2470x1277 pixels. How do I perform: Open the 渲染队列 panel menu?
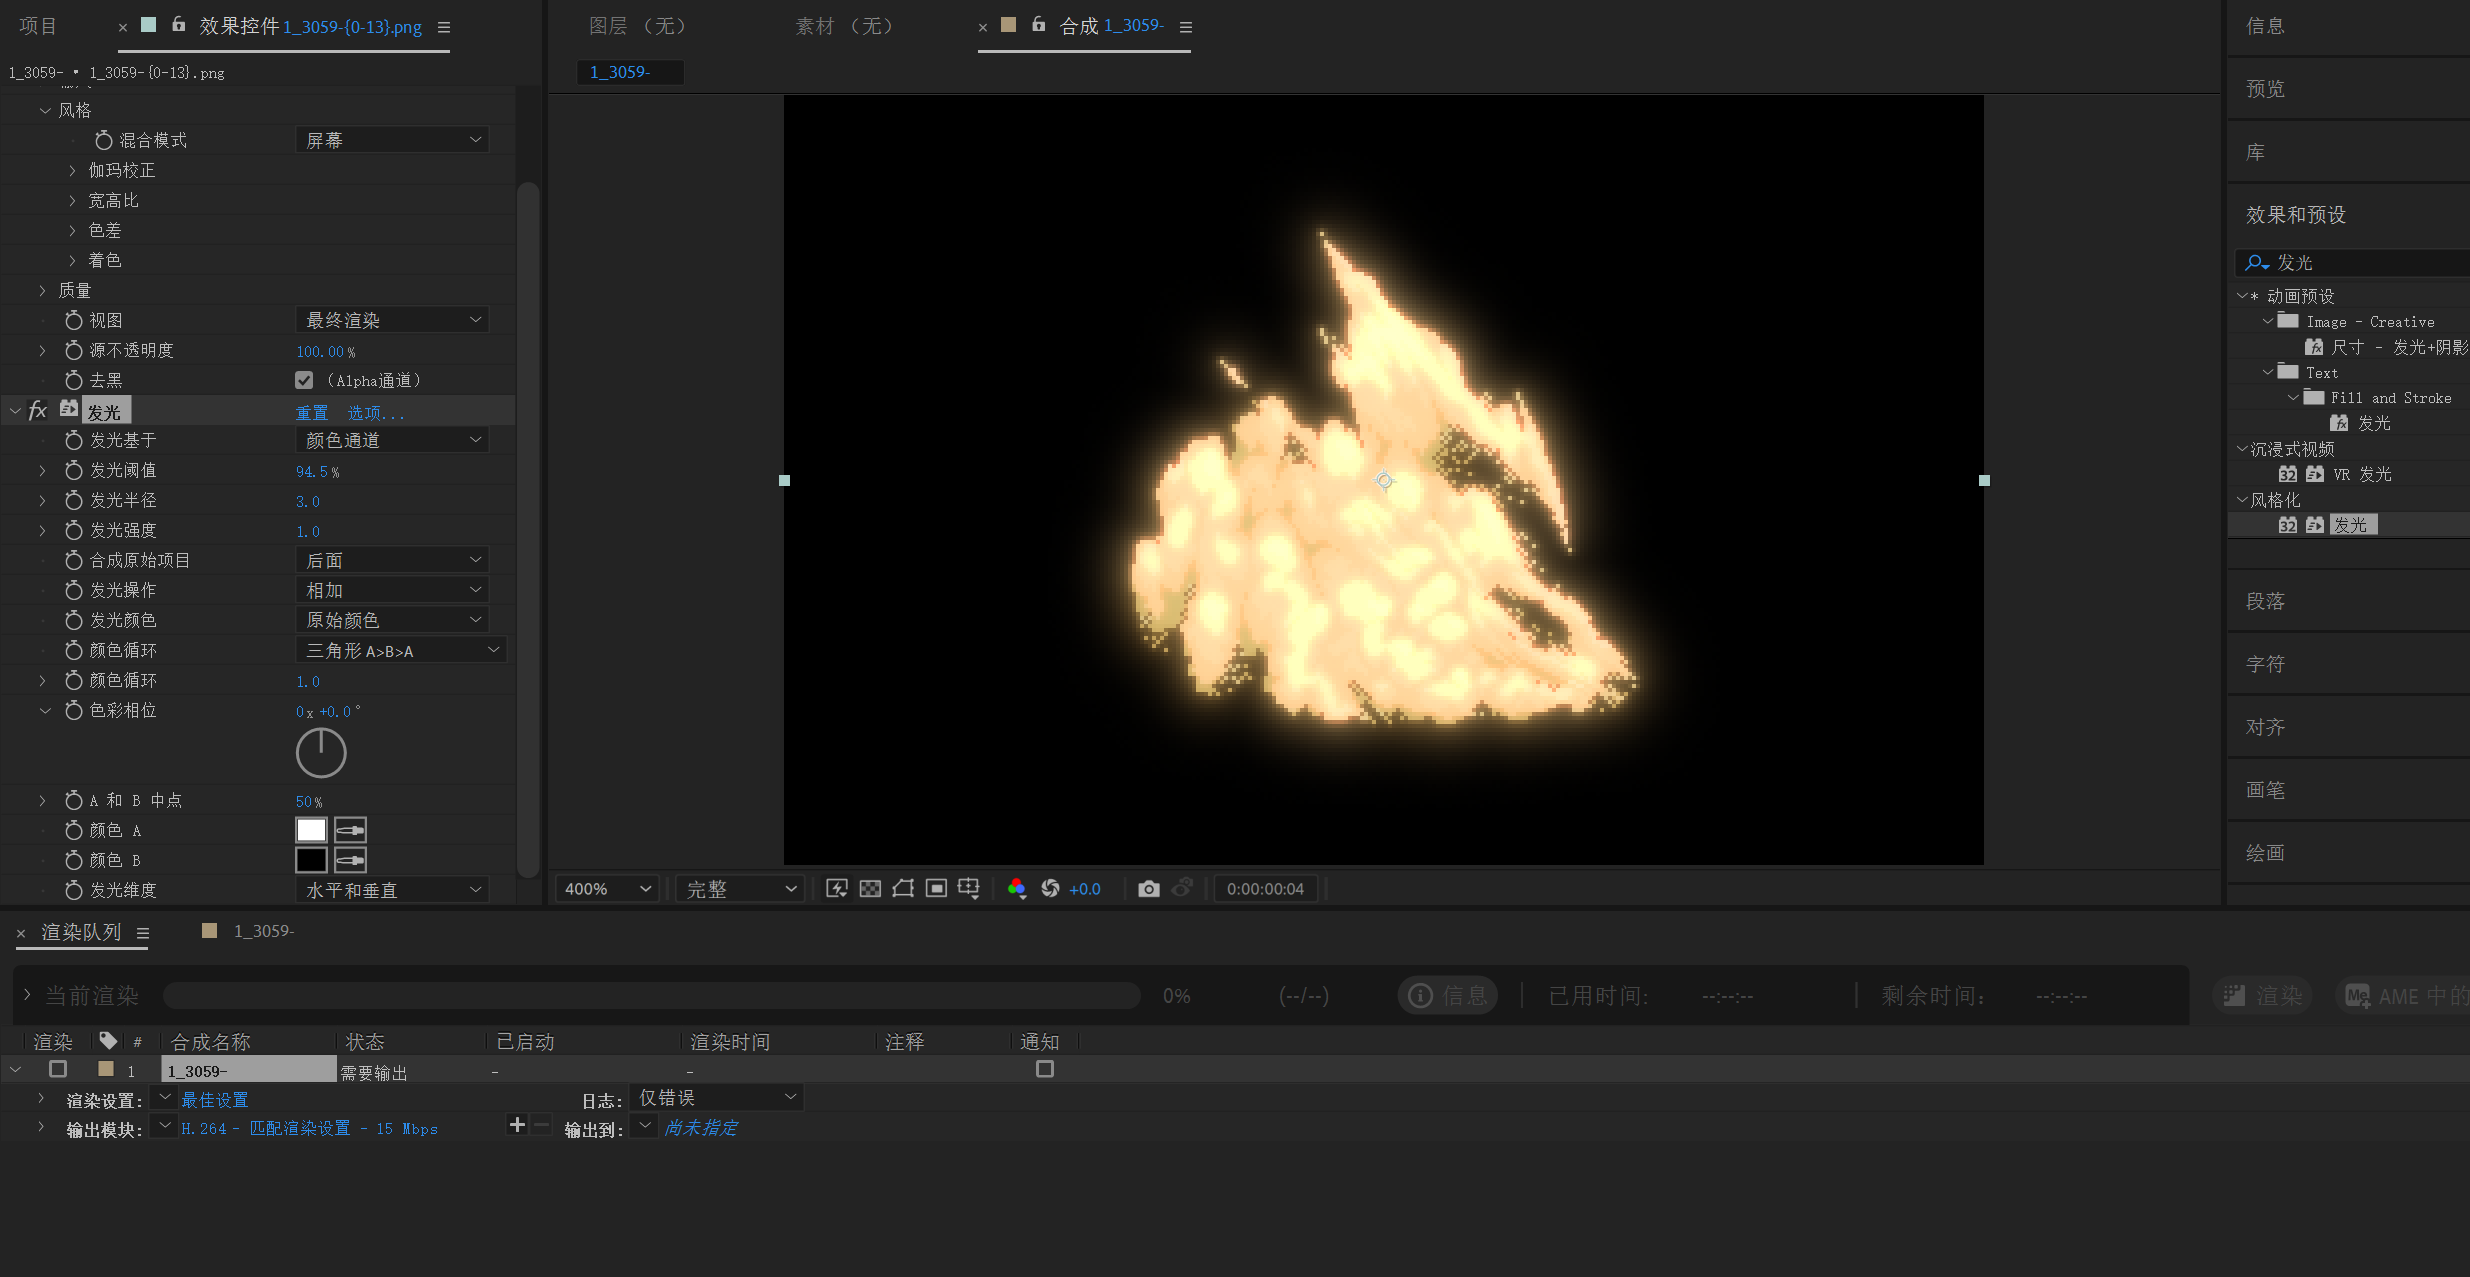pos(143,933)
